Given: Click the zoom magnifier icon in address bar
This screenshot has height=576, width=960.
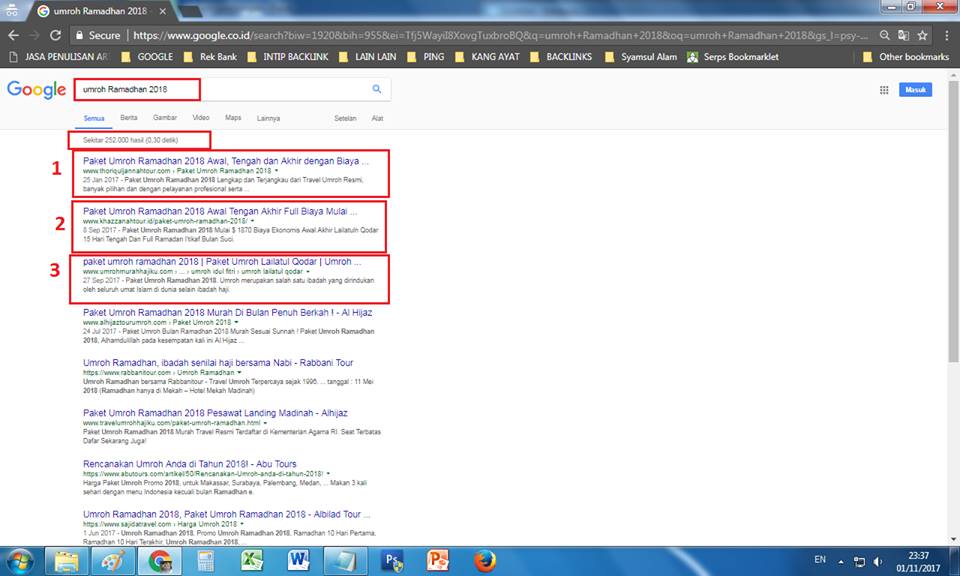Looking at the screenshot, I should [x=885, y=36].
